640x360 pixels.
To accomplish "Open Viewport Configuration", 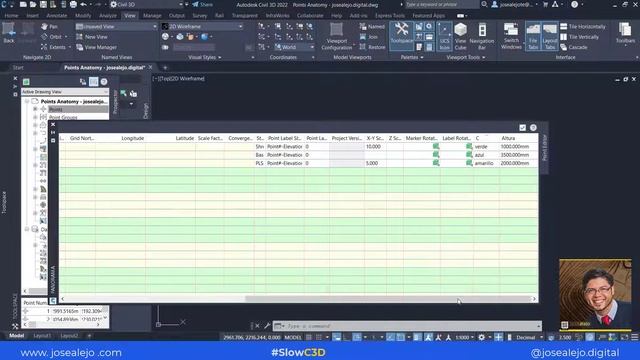I will point(336,36).
